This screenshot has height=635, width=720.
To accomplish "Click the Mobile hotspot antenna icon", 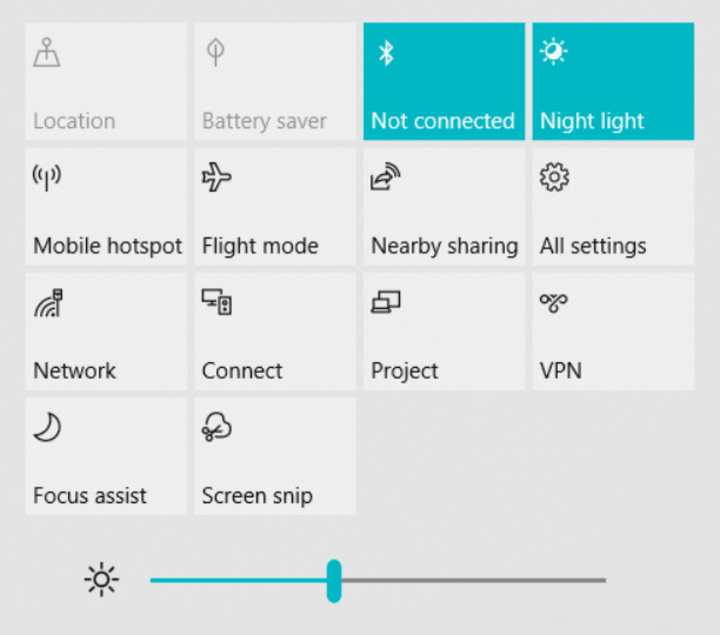I will coord(47,178).
